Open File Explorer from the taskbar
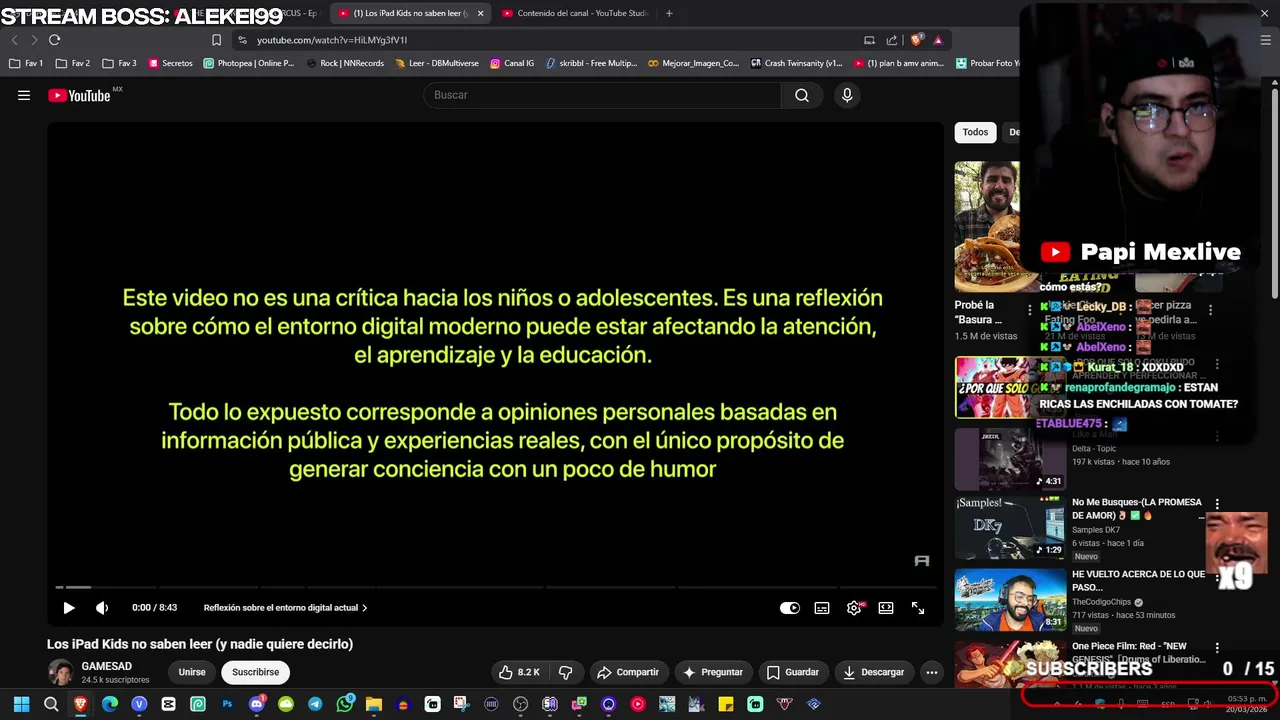 point(374,704)
